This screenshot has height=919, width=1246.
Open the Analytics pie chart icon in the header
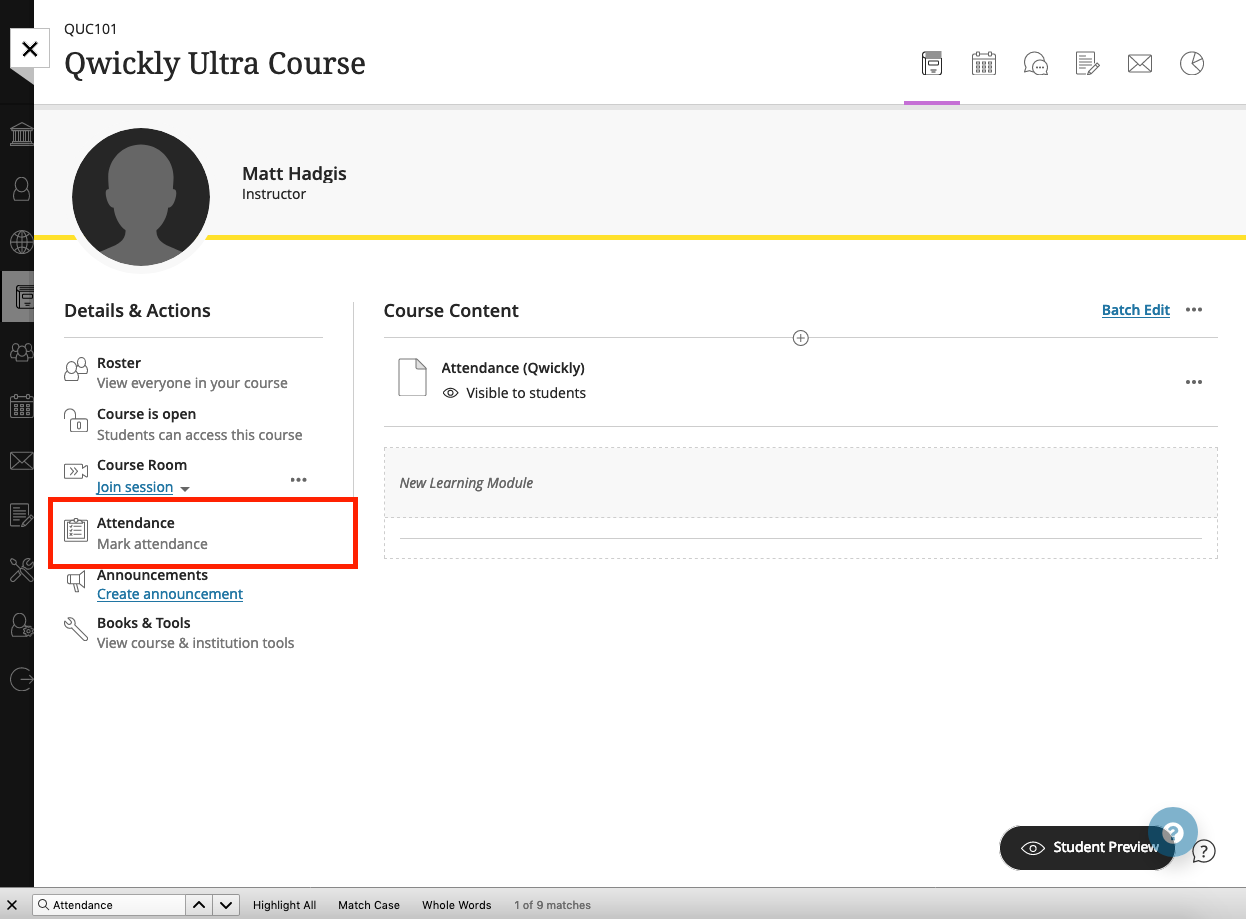click(1192, 64)
